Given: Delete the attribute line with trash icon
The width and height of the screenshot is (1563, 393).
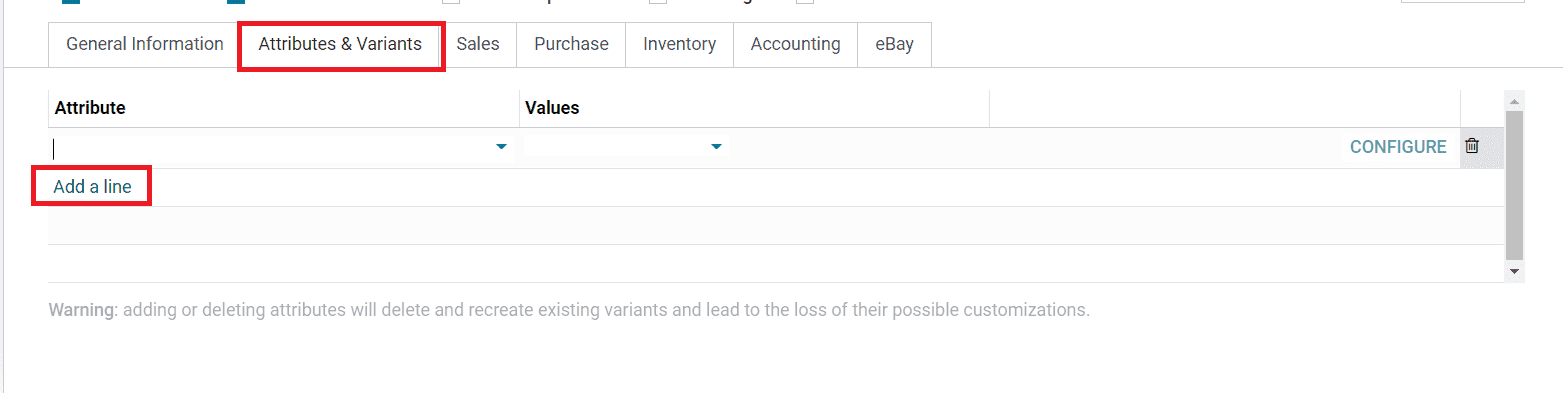Looking at the screenshot, I should point(1471,146).
